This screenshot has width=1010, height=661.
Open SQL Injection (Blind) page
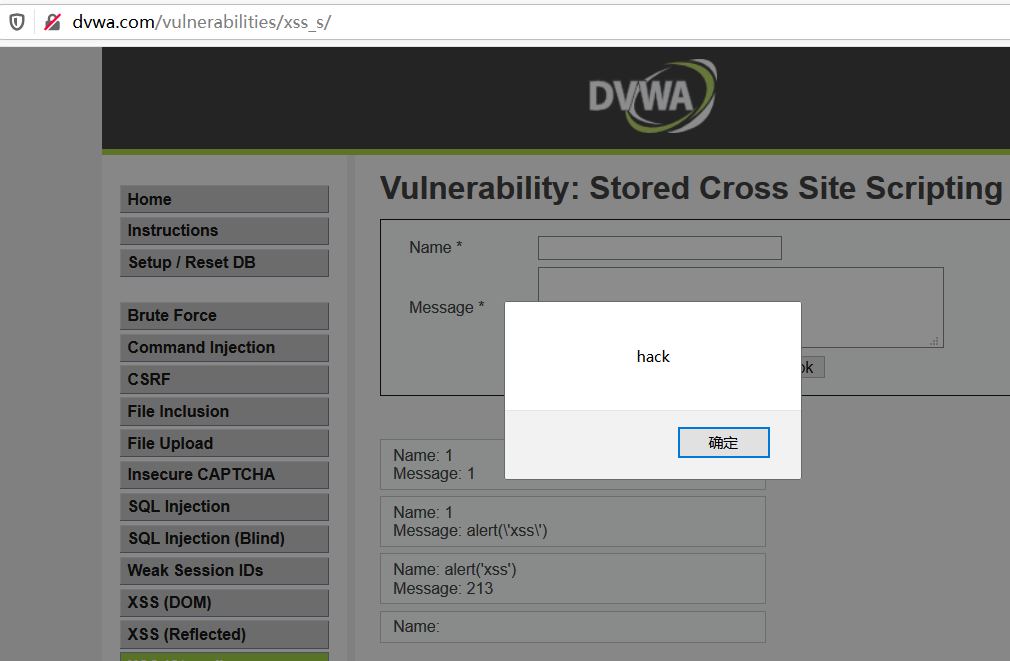[x=224, y=539]
